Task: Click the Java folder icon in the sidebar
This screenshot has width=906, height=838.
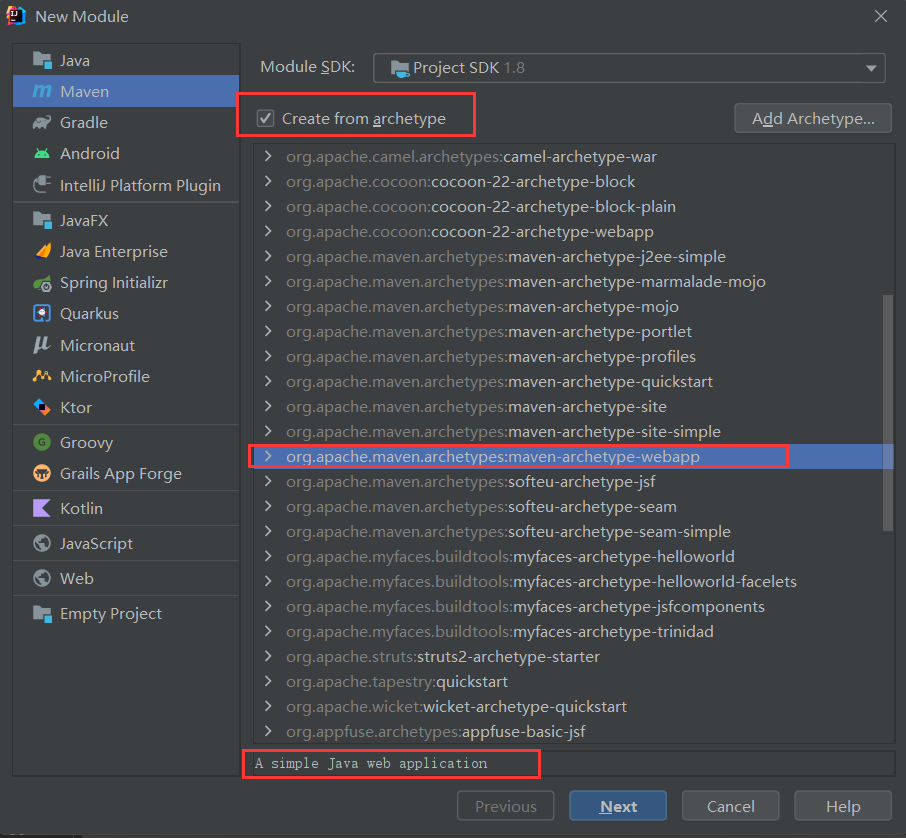Action: click(x=42, y=60)
